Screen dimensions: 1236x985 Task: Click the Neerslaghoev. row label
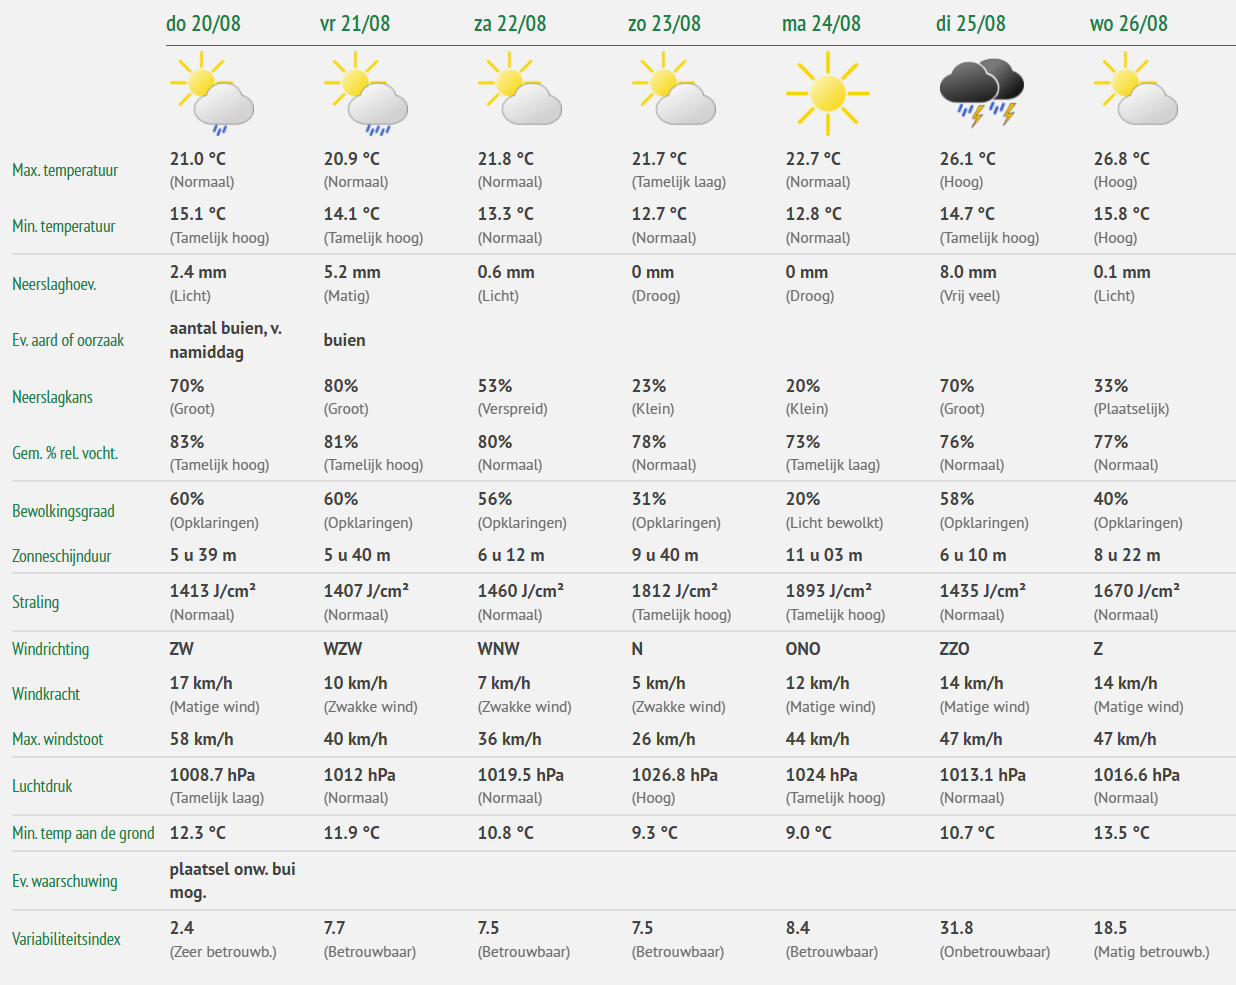[54, 284]
